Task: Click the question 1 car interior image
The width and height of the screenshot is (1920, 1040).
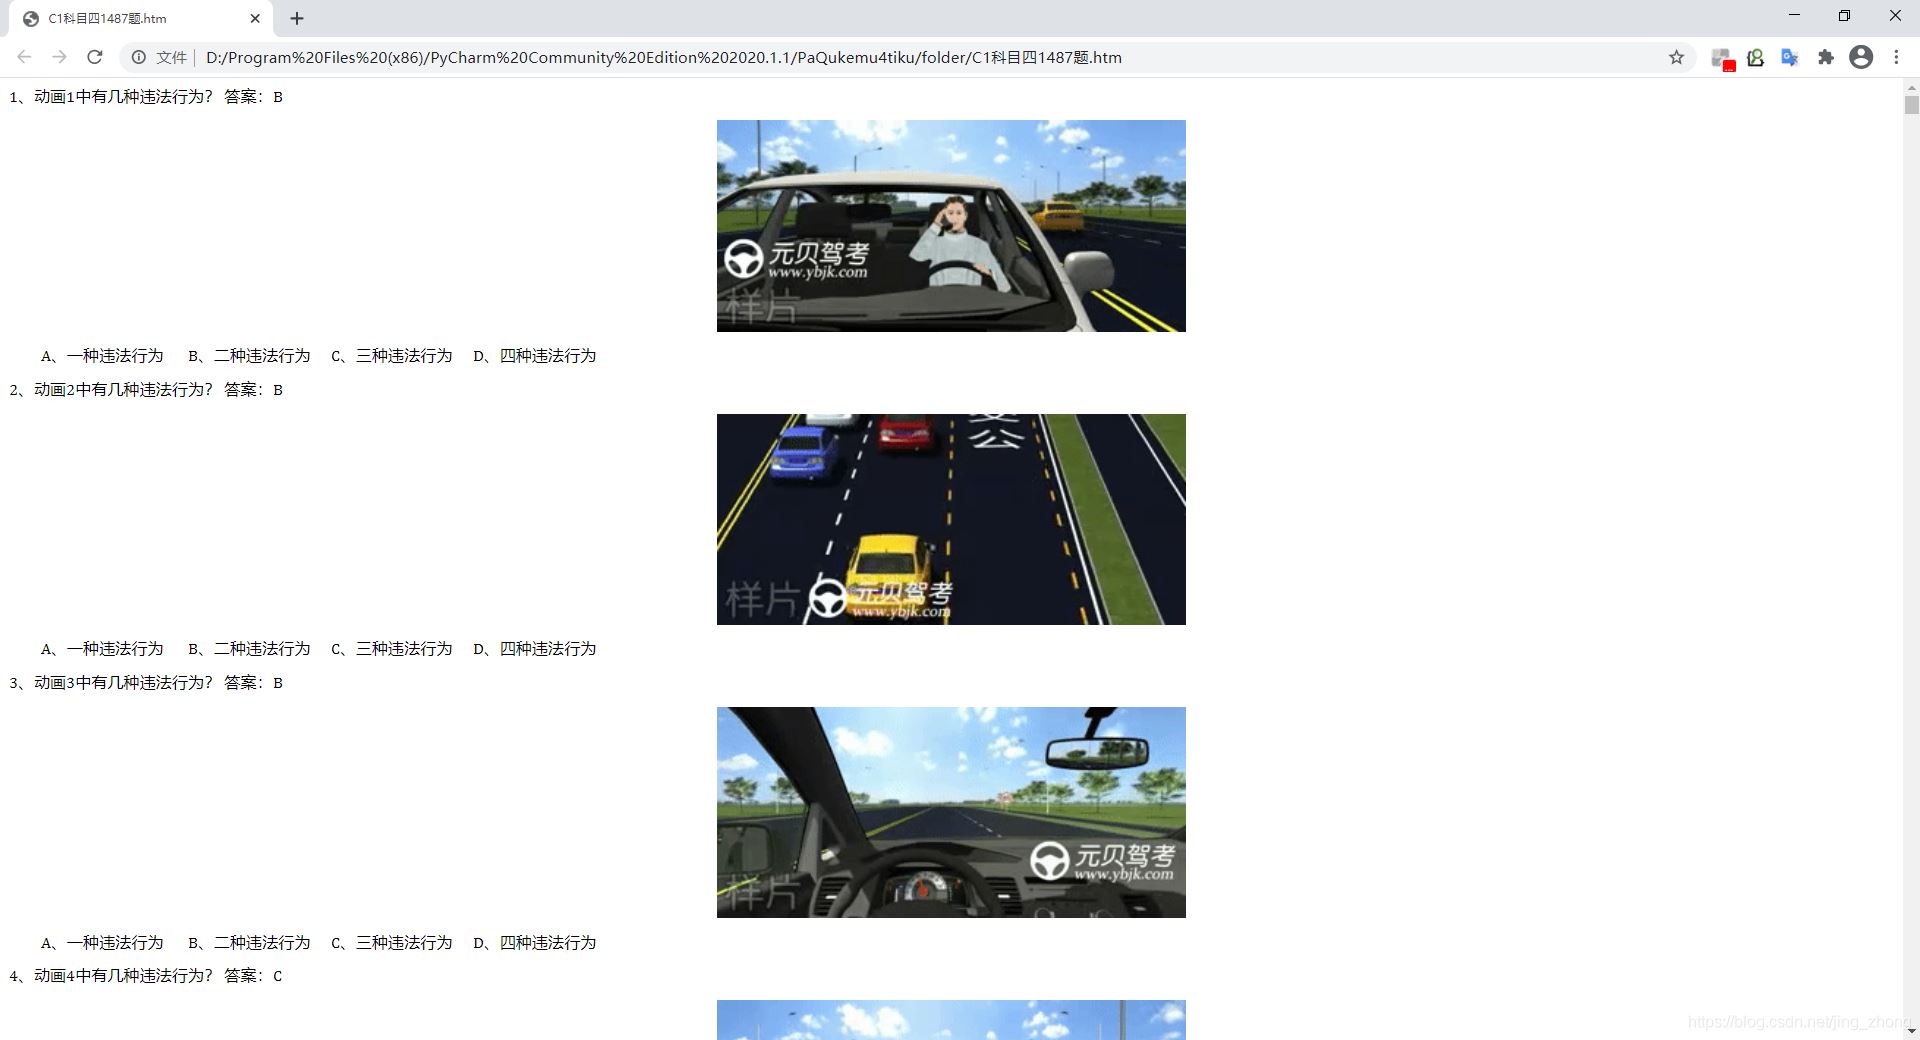Action: pyautogui.click(x=951, y=226)
